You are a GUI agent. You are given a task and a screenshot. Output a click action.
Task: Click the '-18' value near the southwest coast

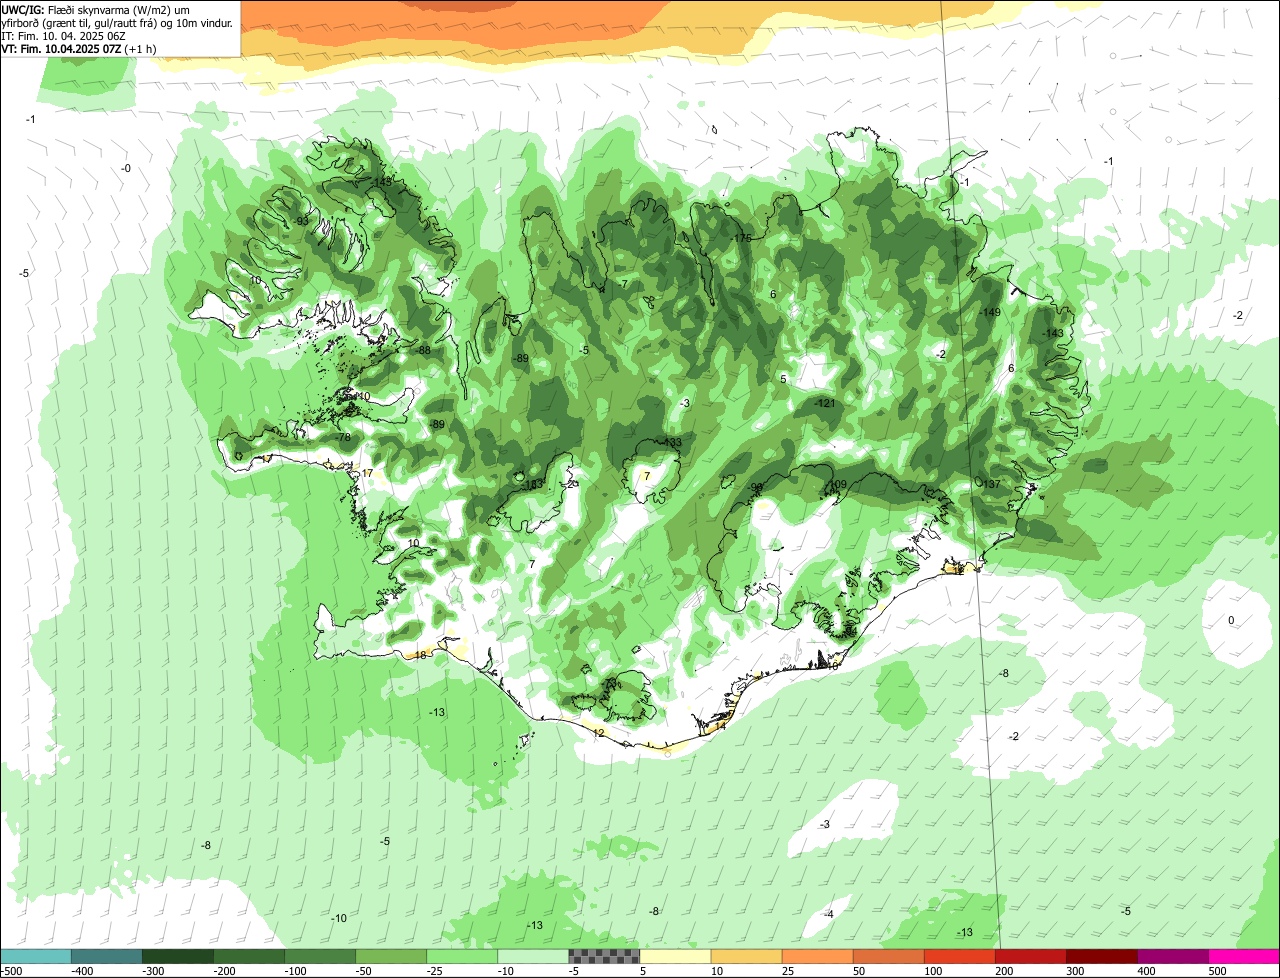click(420, 655)
